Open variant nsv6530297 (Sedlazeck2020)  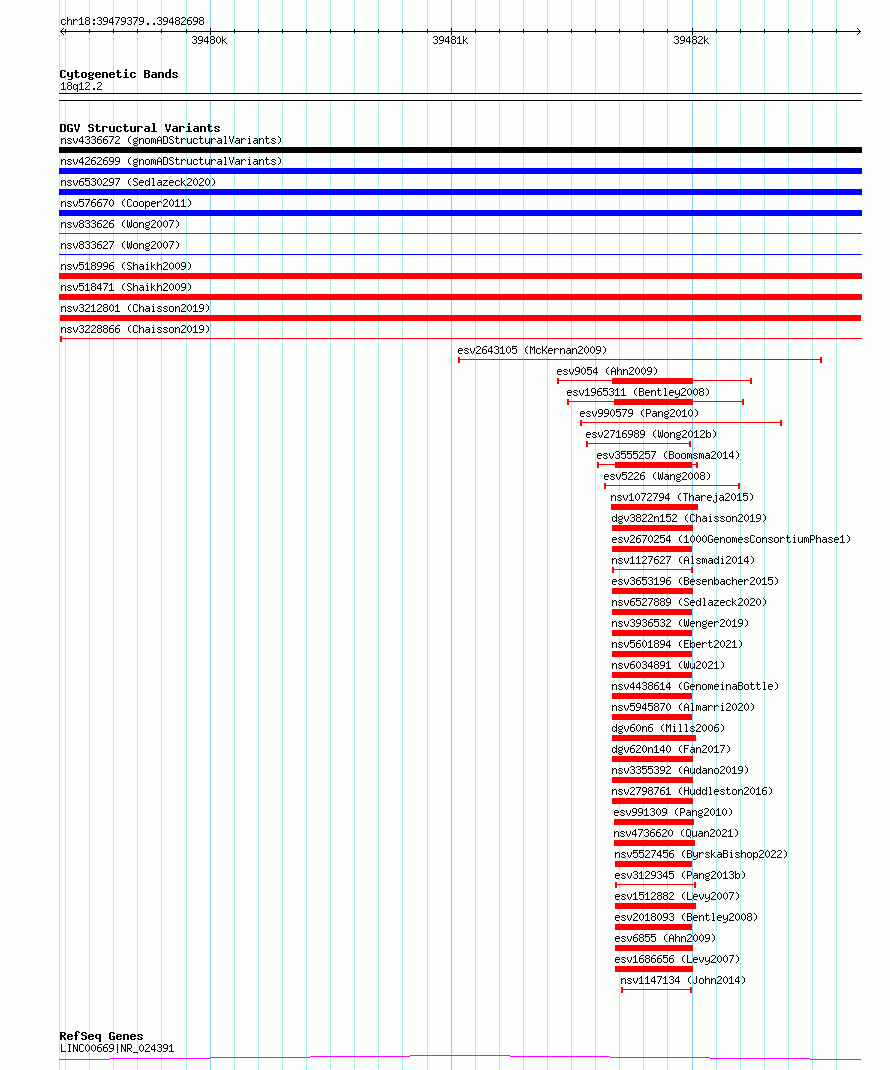pos(138,182)
